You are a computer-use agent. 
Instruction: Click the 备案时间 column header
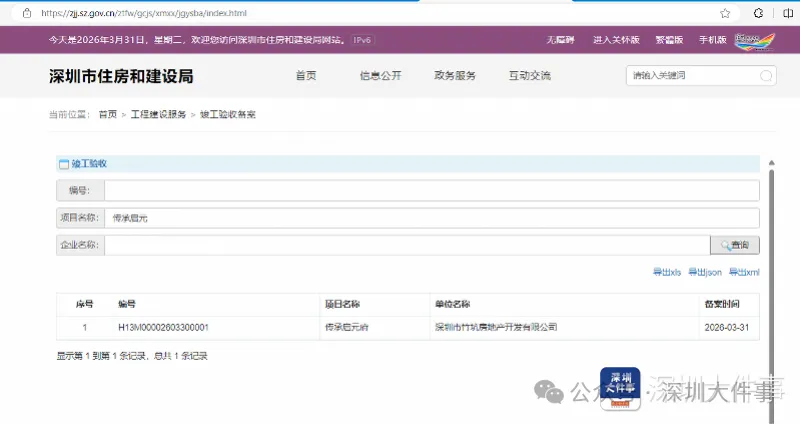(722, 304)
